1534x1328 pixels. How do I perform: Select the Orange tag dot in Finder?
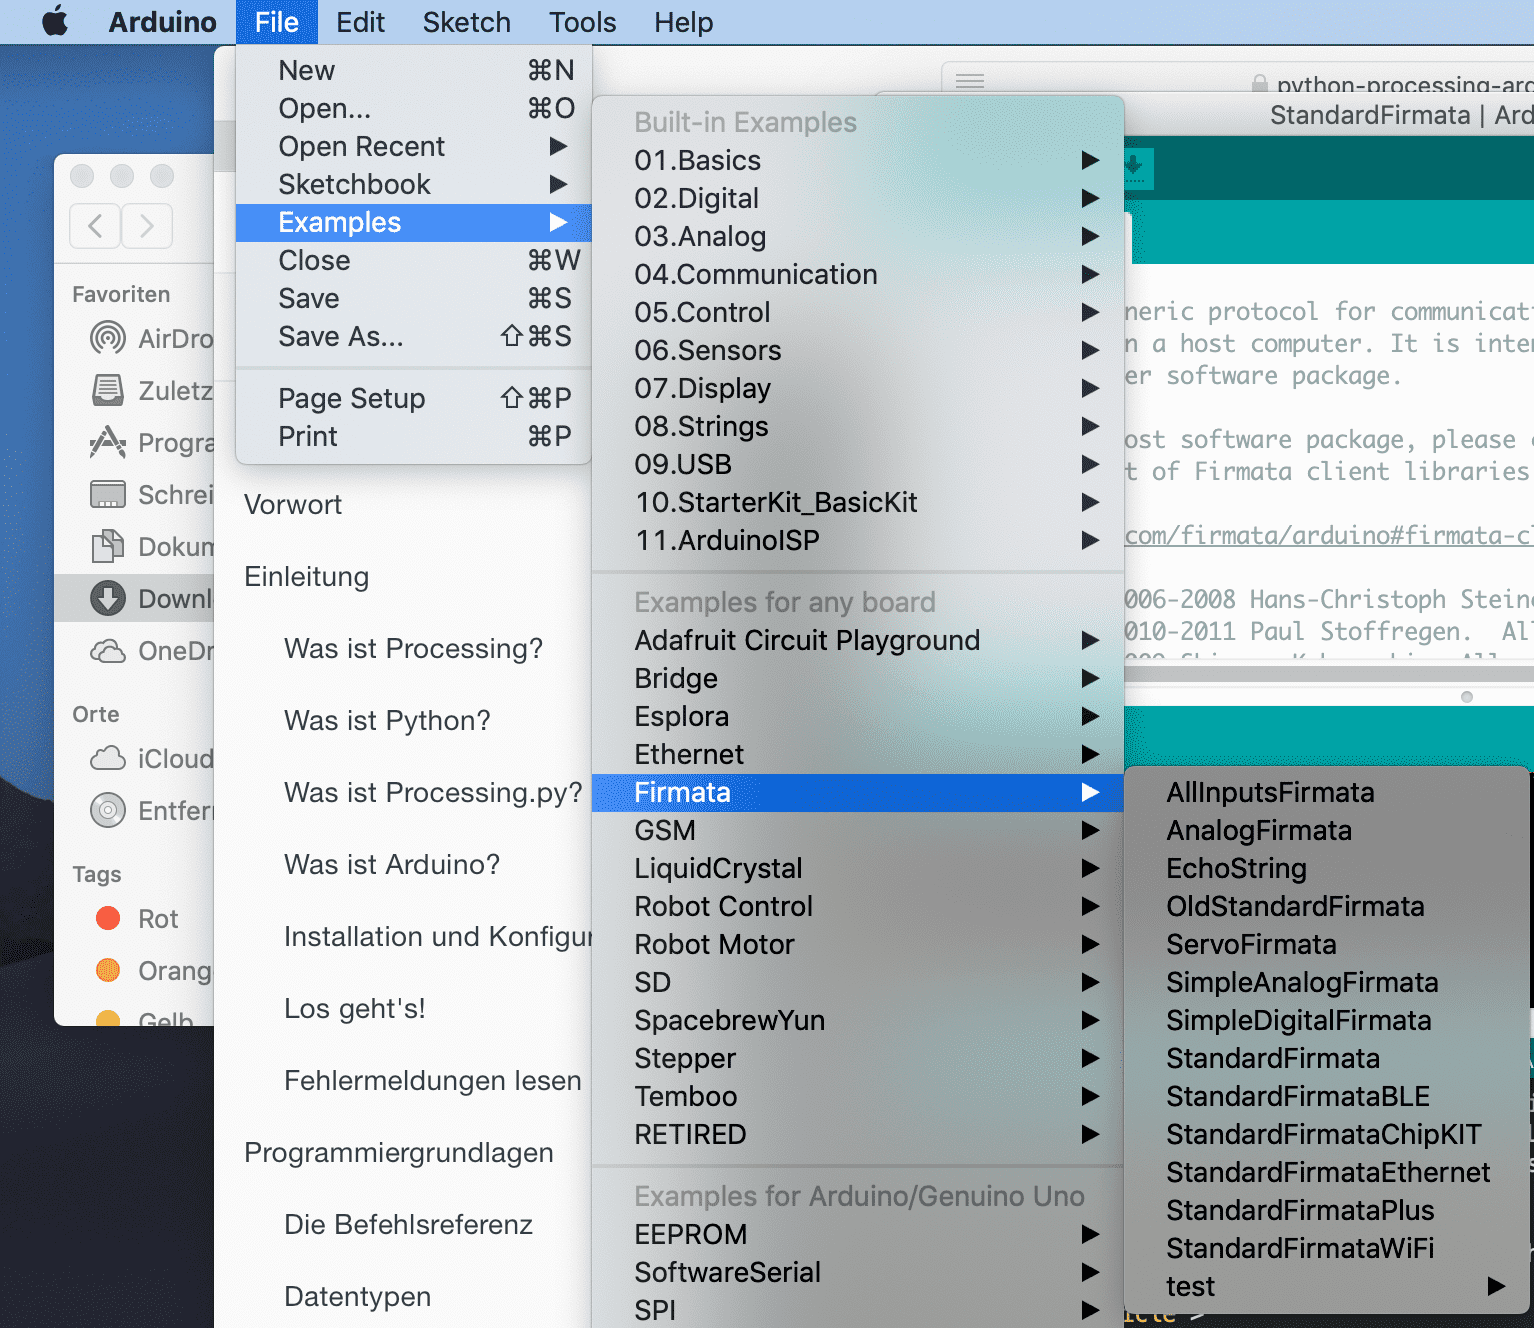point(108,970)
